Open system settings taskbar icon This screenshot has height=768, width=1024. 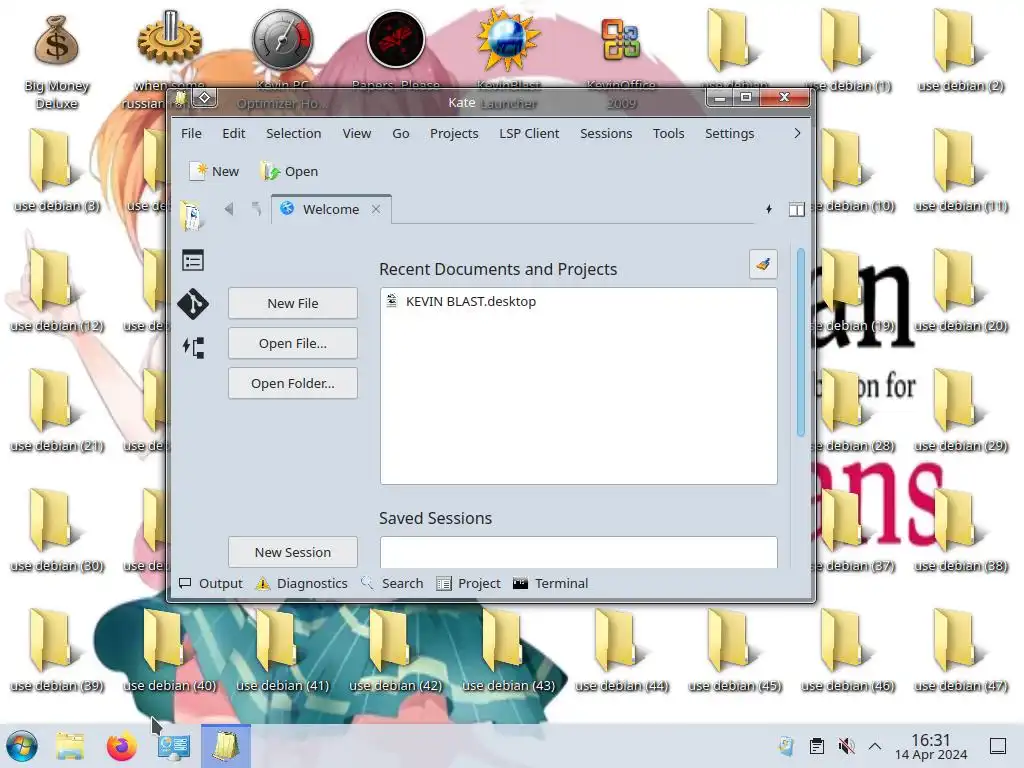click(174, 746)
